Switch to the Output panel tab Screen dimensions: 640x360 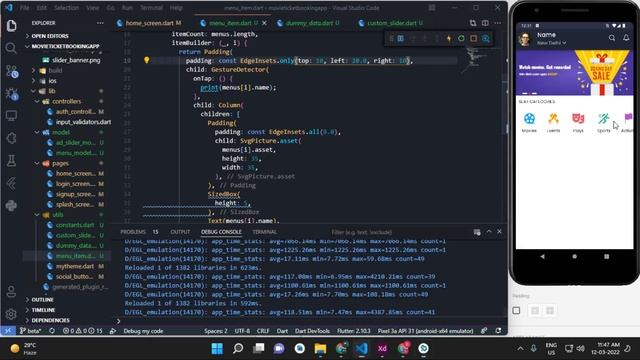pyautogui.click(x=180, y=232)
